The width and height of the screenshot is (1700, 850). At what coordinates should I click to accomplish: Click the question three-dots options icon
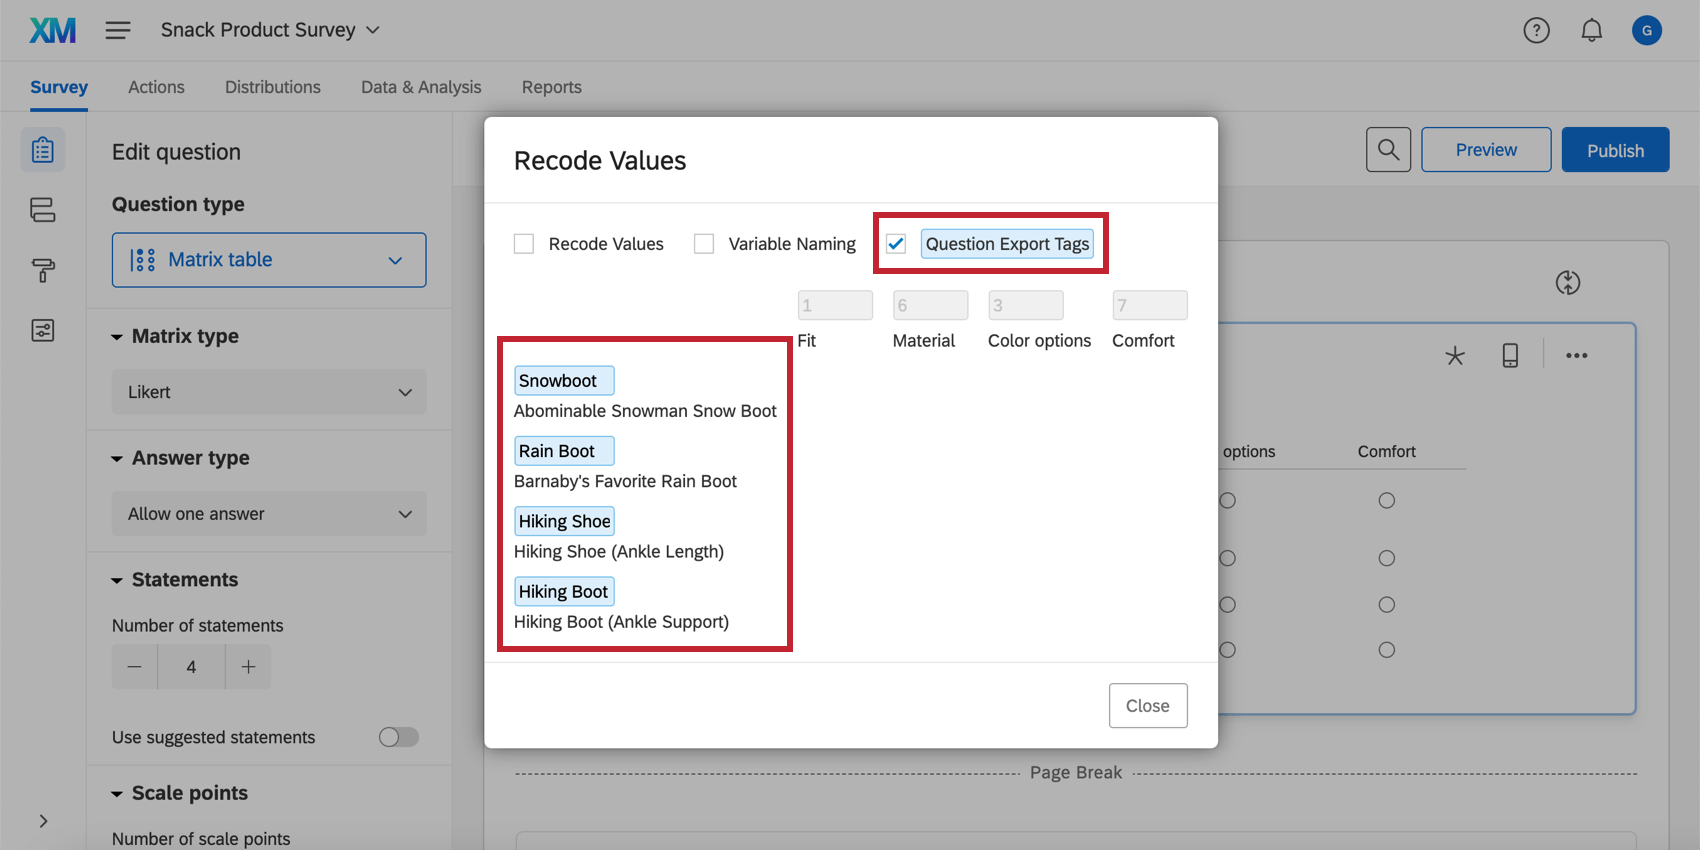pos(1576,356)
